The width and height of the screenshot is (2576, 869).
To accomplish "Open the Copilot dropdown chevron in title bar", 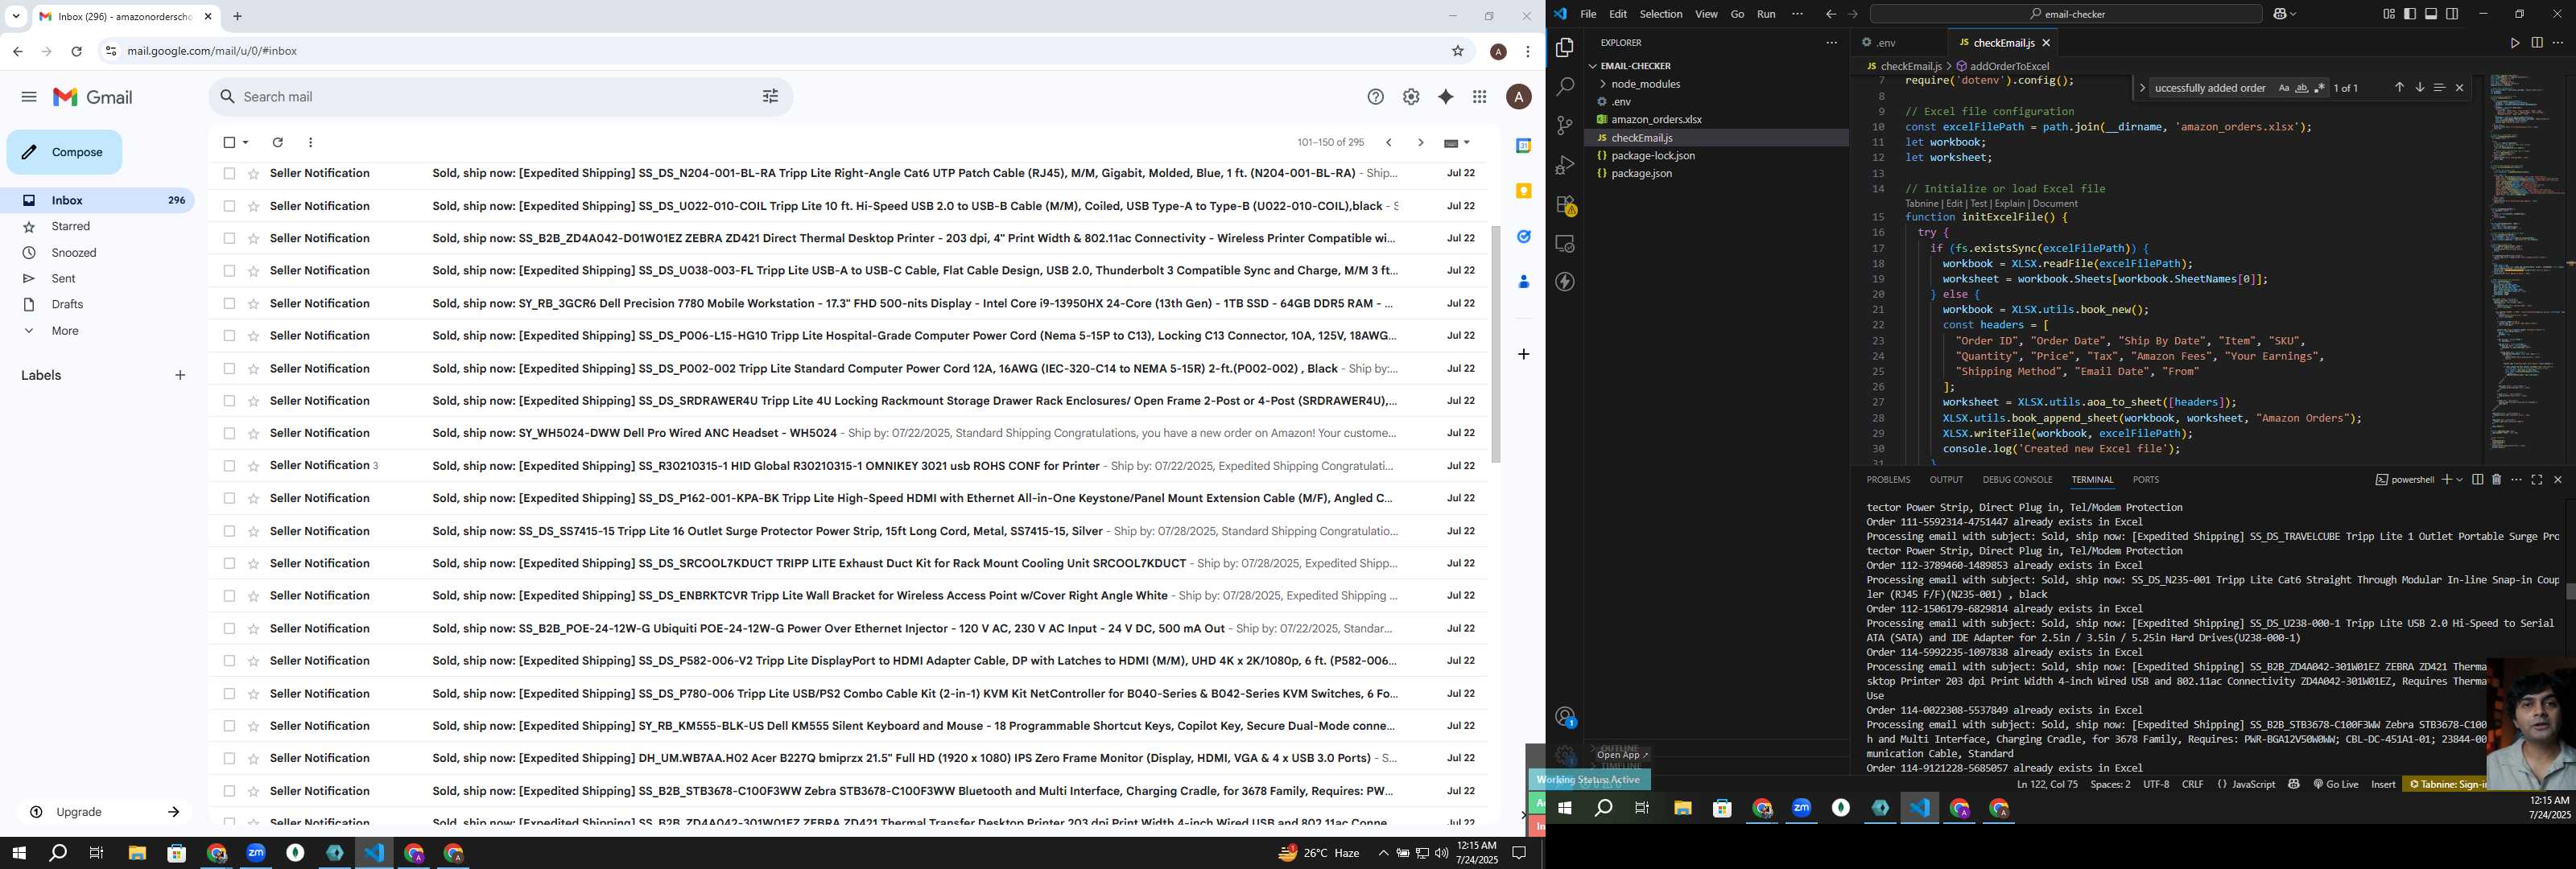I will pos(2293,14).
